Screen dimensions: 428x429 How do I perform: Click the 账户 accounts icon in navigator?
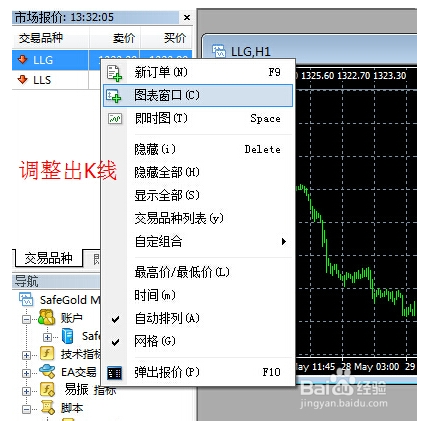(x=46, y=317)
